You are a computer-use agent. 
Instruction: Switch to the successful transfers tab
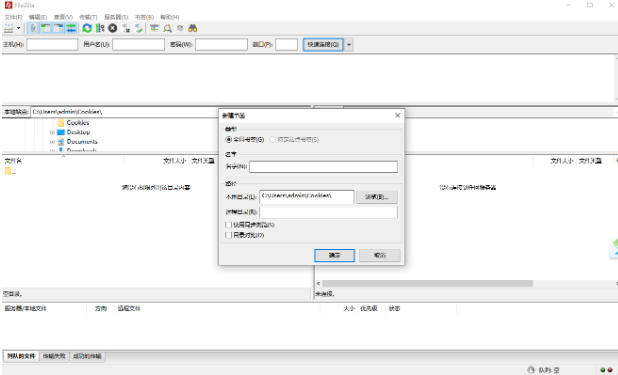[x=87, y=356]
